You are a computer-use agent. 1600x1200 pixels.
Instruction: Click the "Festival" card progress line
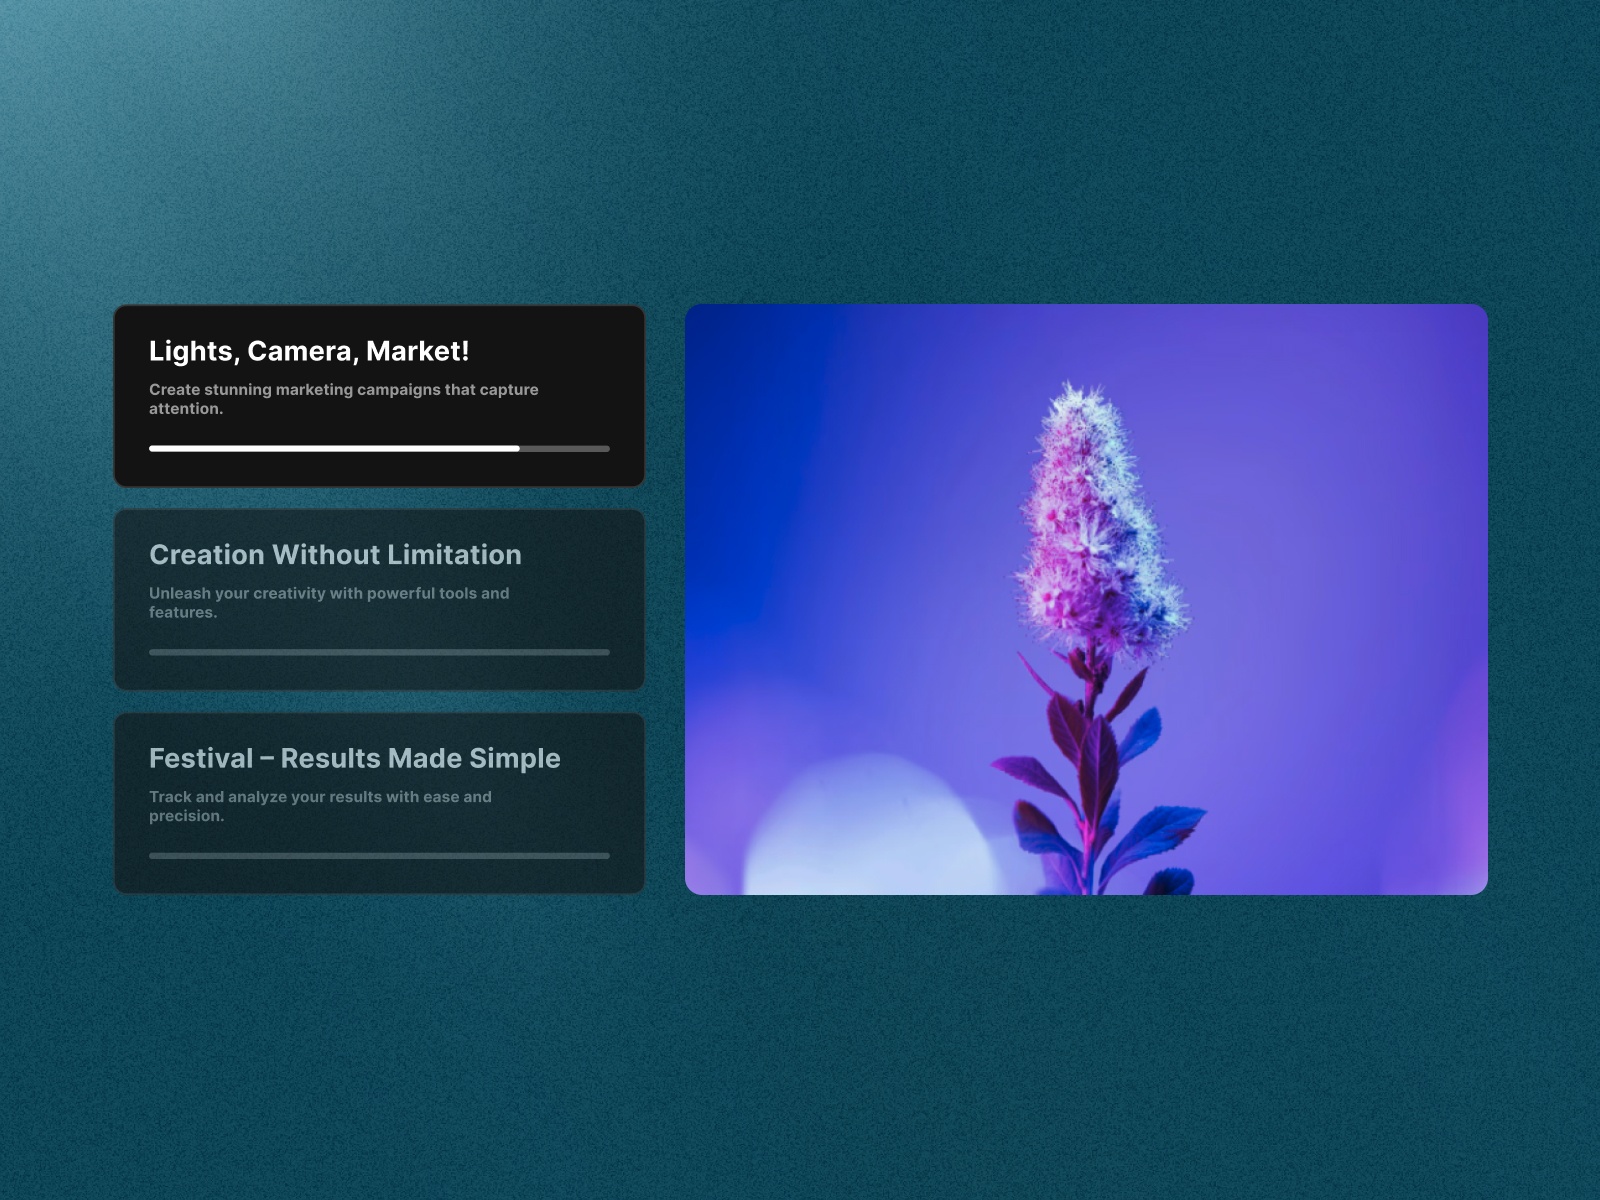[x=380, y=855]
